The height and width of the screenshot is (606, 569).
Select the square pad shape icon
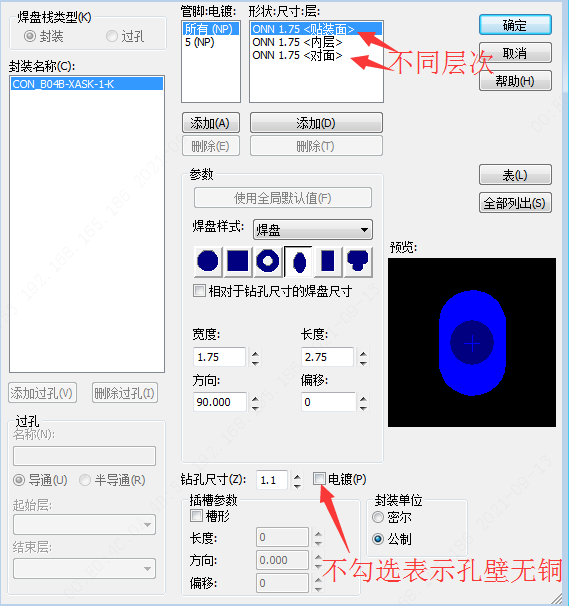pos(238,261)
